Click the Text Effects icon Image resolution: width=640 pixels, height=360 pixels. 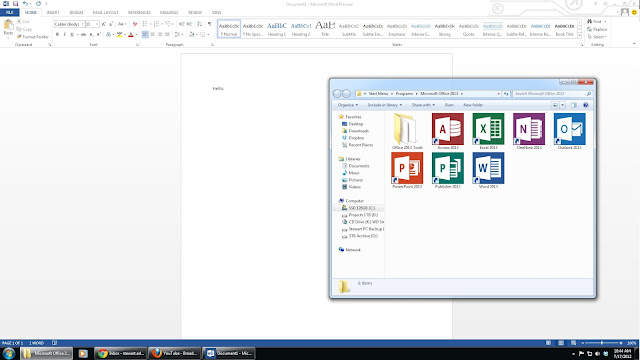(x=109, y=35)
